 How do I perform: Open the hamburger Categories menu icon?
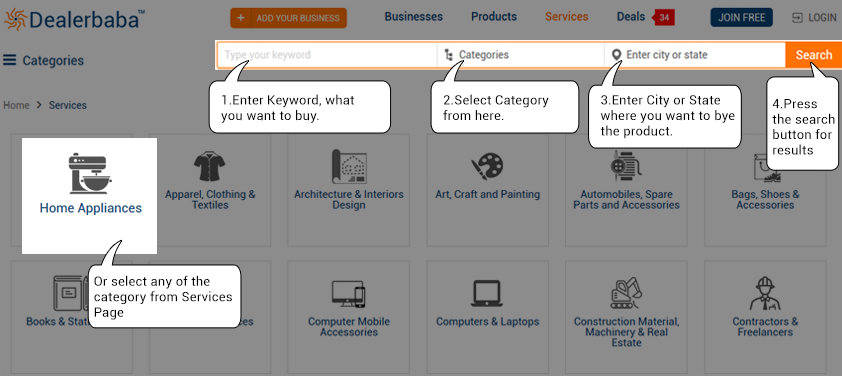(x=10, y=60)
